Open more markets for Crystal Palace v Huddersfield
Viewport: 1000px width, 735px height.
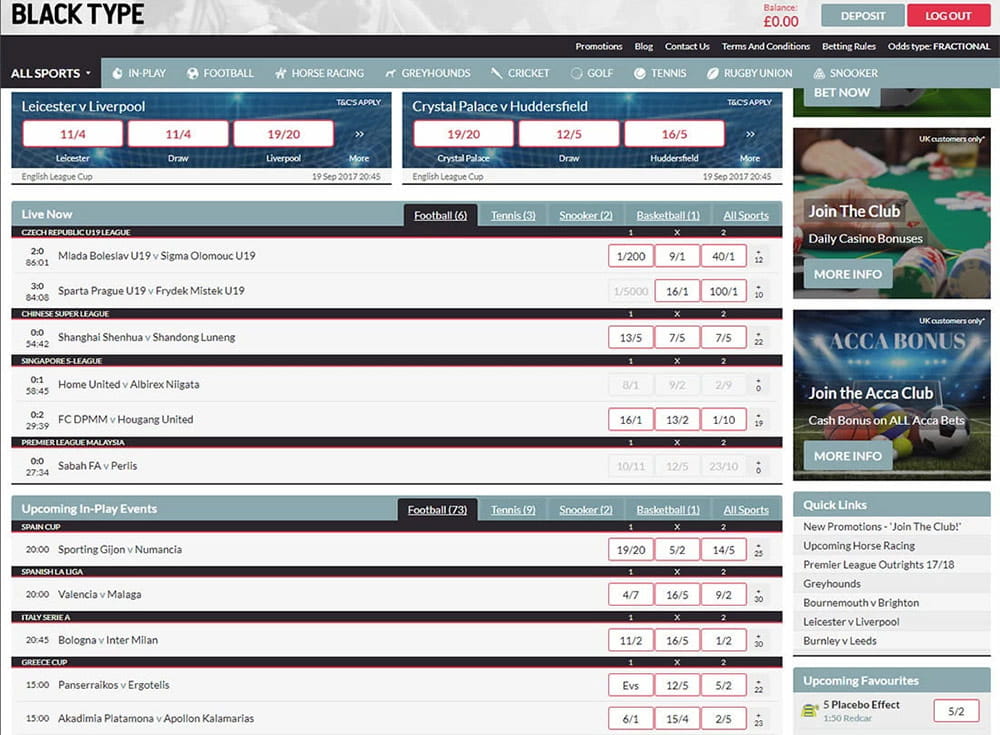pos(750,134)
